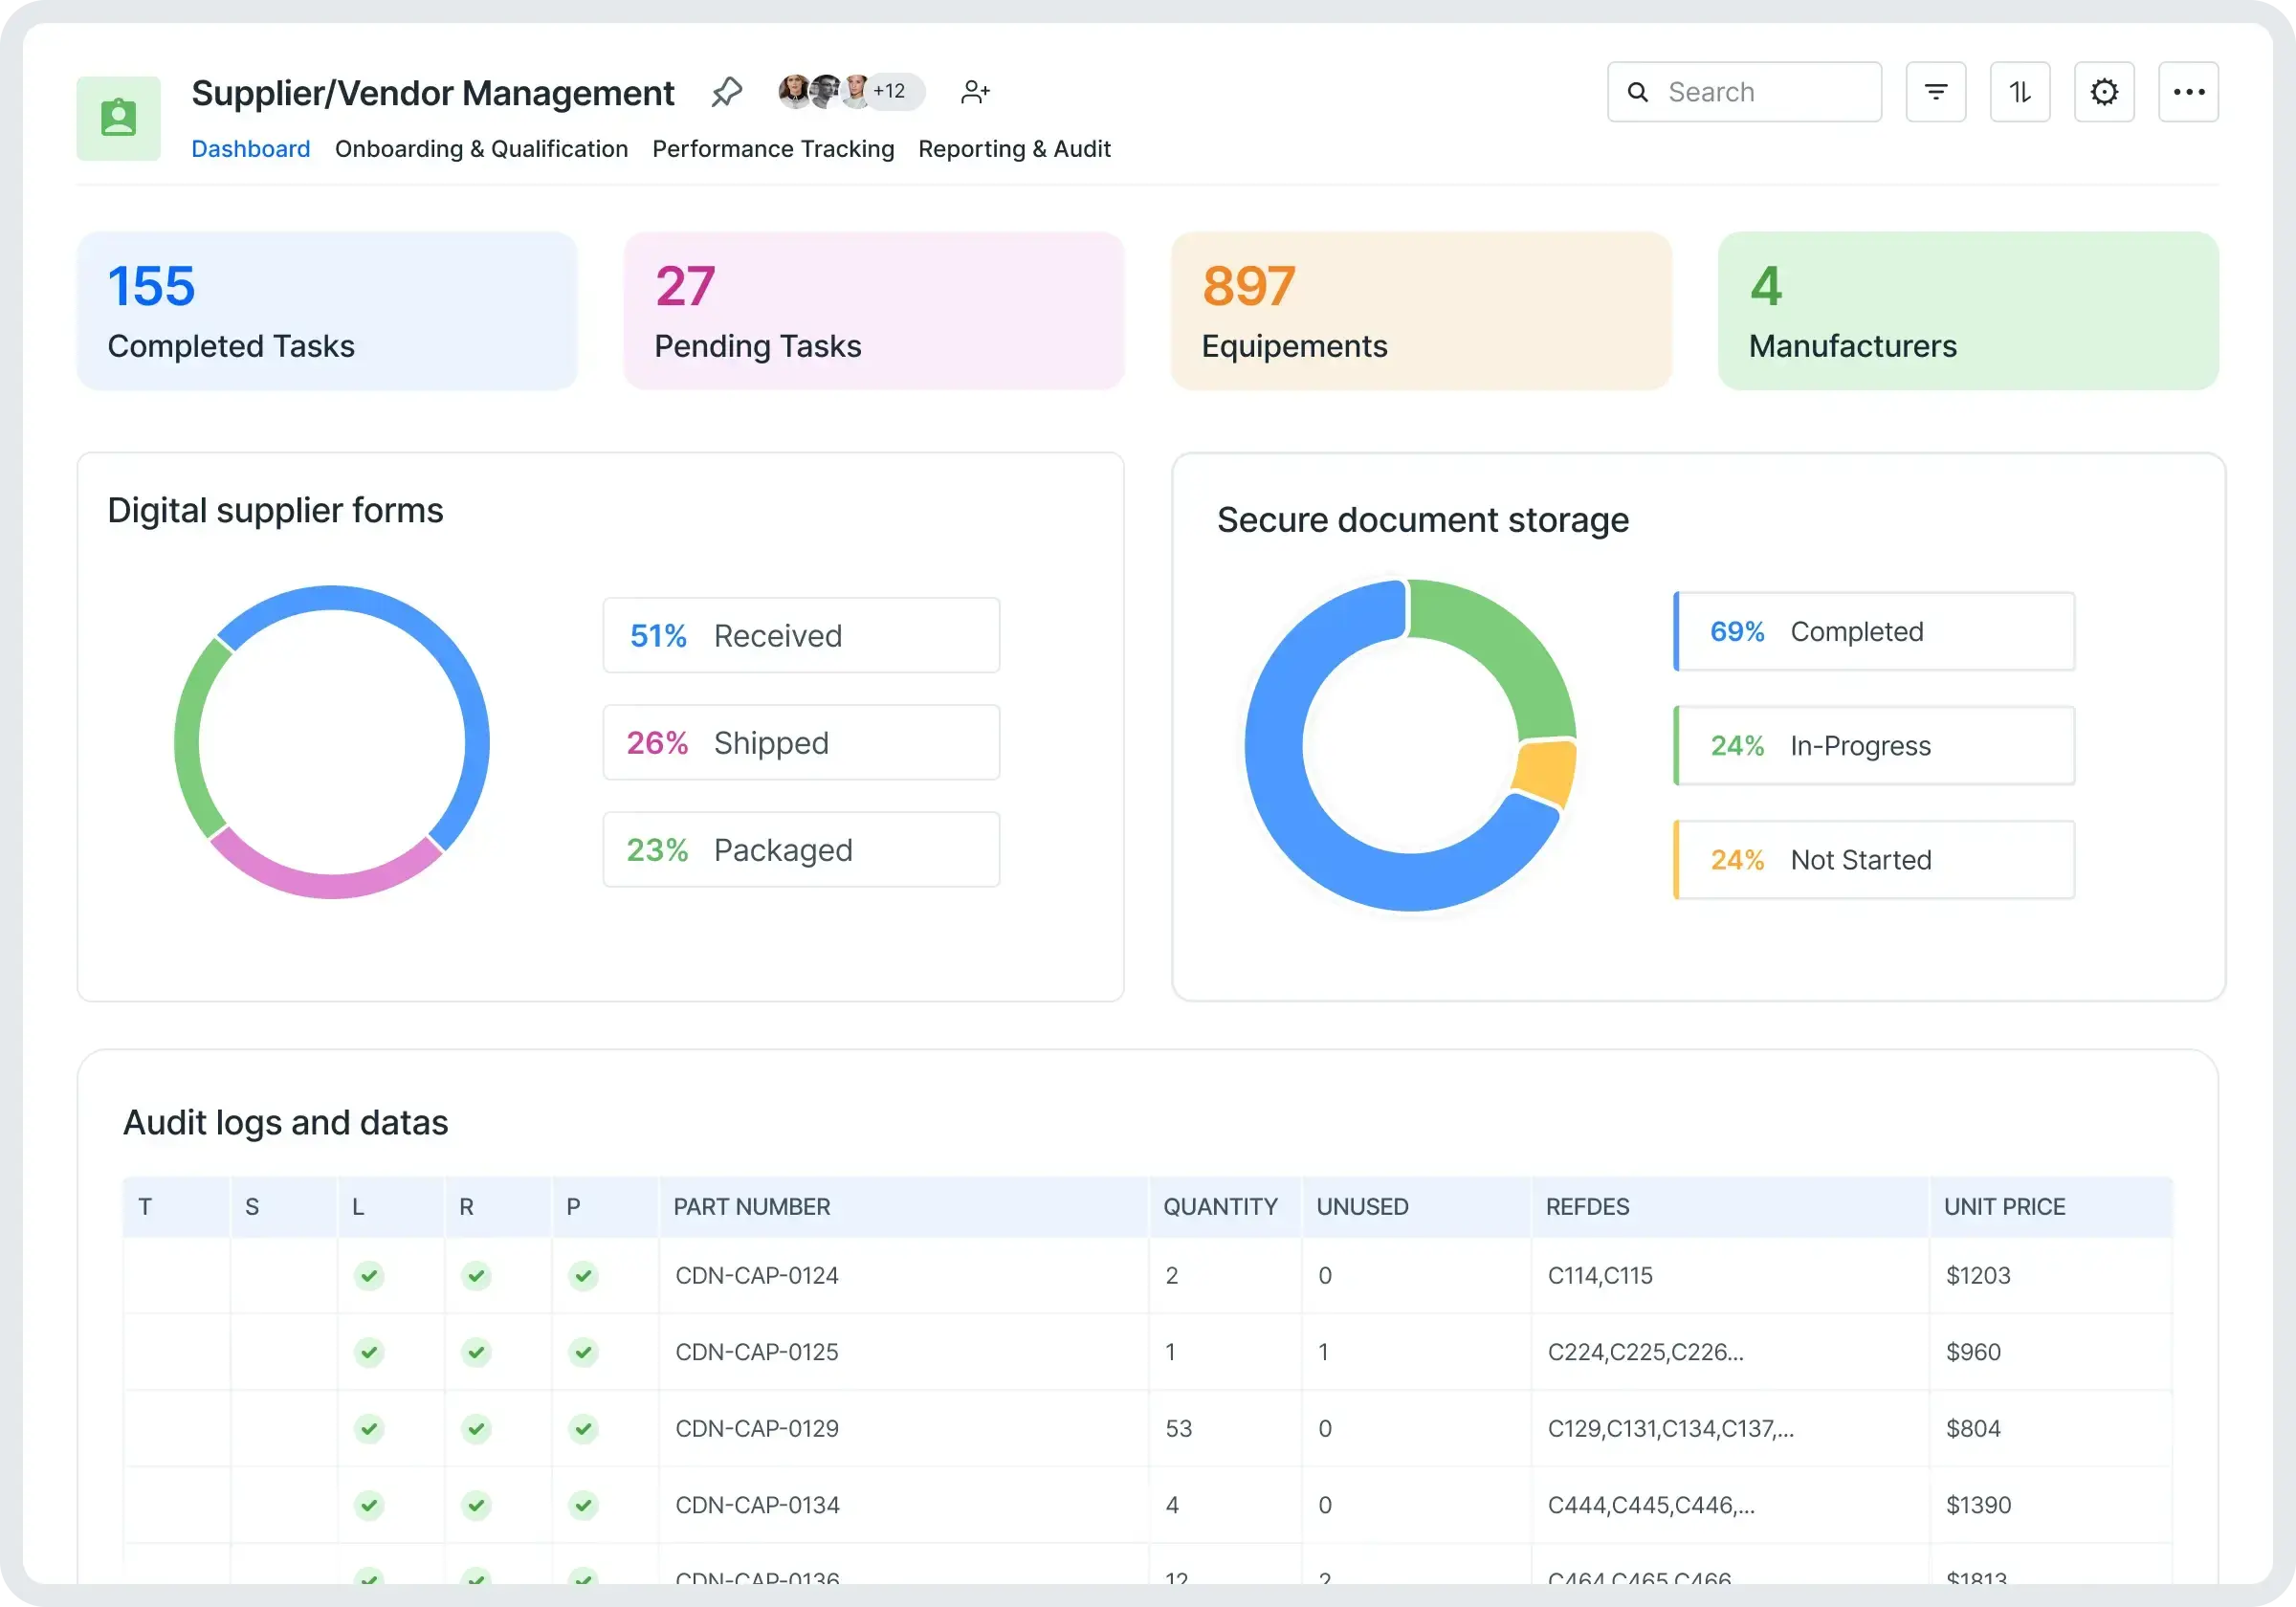Image resolution: width=2296 pixels, height=1607 pixels.
Task: Open the settings gear icon
Action: click(2104, 92)
